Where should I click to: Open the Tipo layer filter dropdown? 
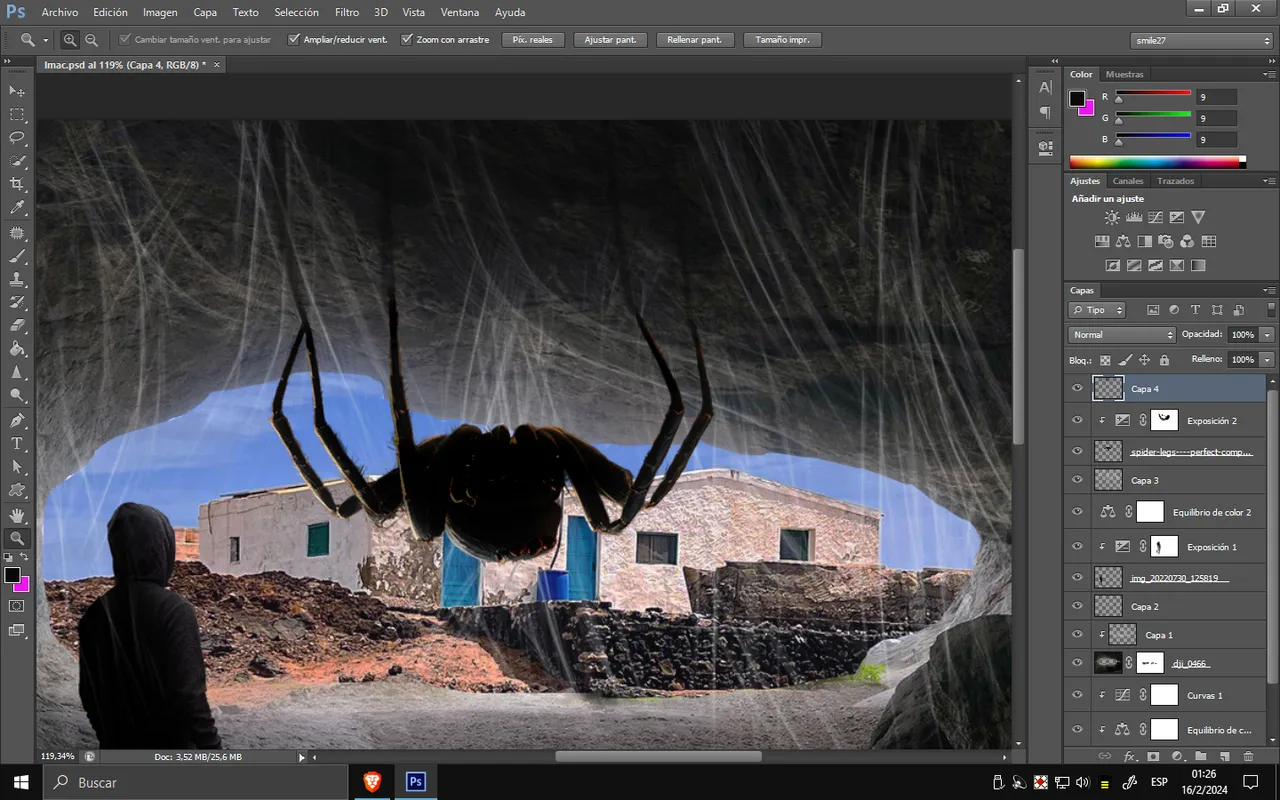pyautogui.click(x=1097, y=310)
